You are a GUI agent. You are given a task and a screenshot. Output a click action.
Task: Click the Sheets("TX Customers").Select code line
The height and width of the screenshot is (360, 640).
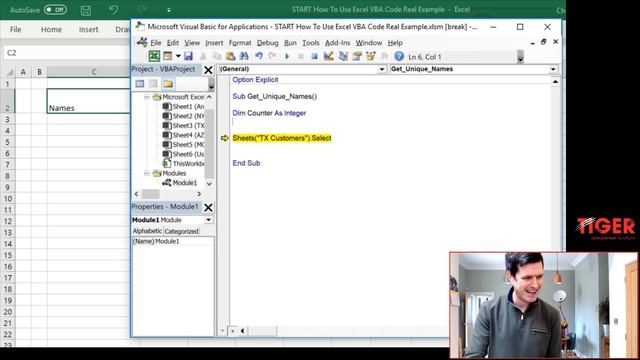[x=282, y=138]
